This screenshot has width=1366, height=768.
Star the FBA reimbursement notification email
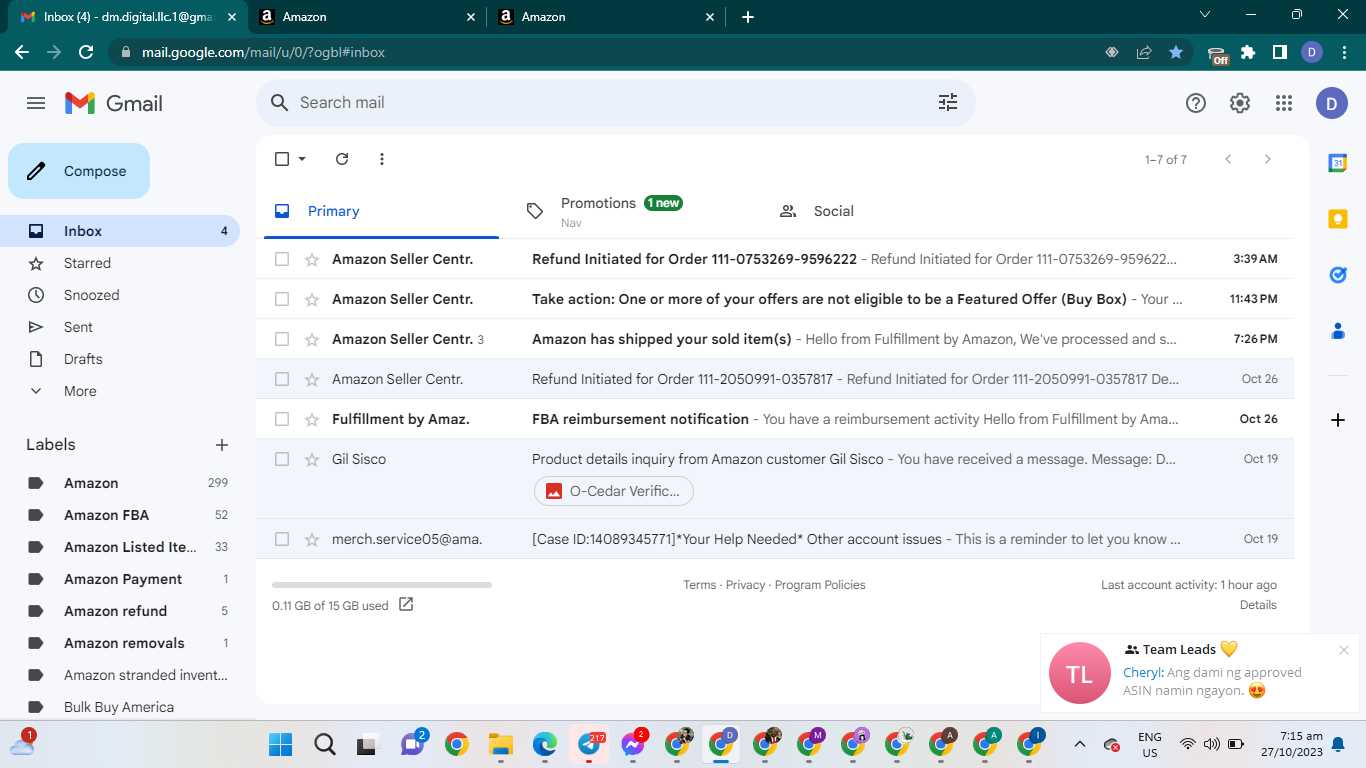coord(312,419)
